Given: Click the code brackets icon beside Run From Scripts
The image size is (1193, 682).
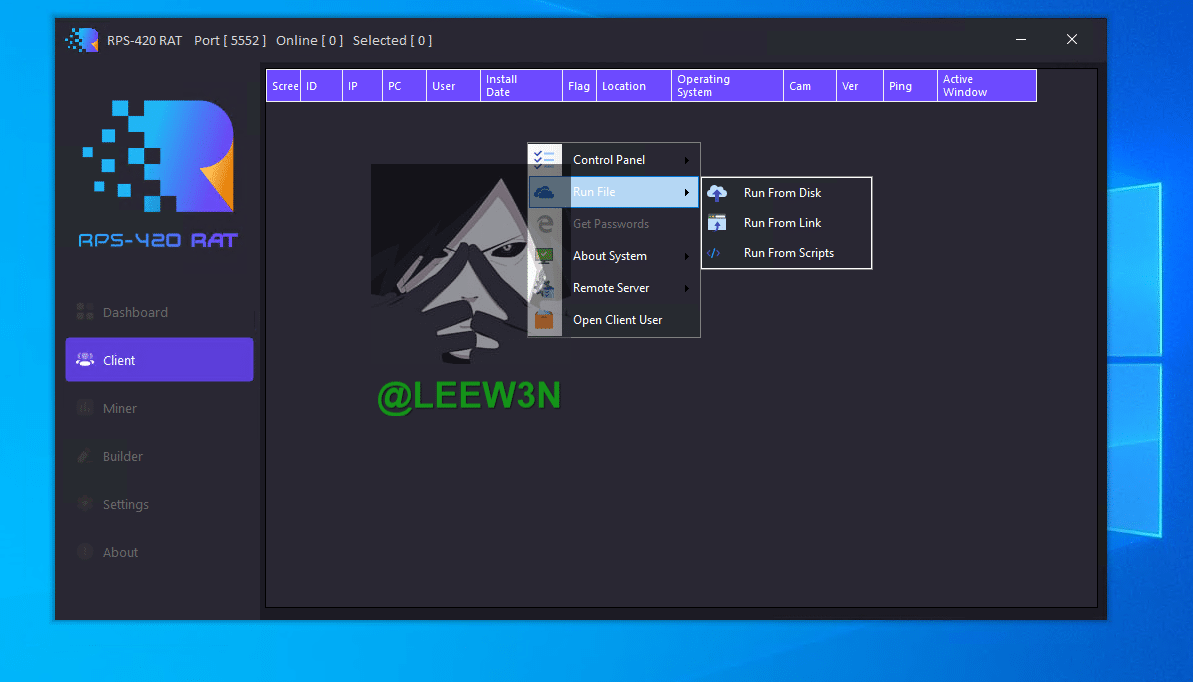Looking at the screenshot, I should point(714,253).
